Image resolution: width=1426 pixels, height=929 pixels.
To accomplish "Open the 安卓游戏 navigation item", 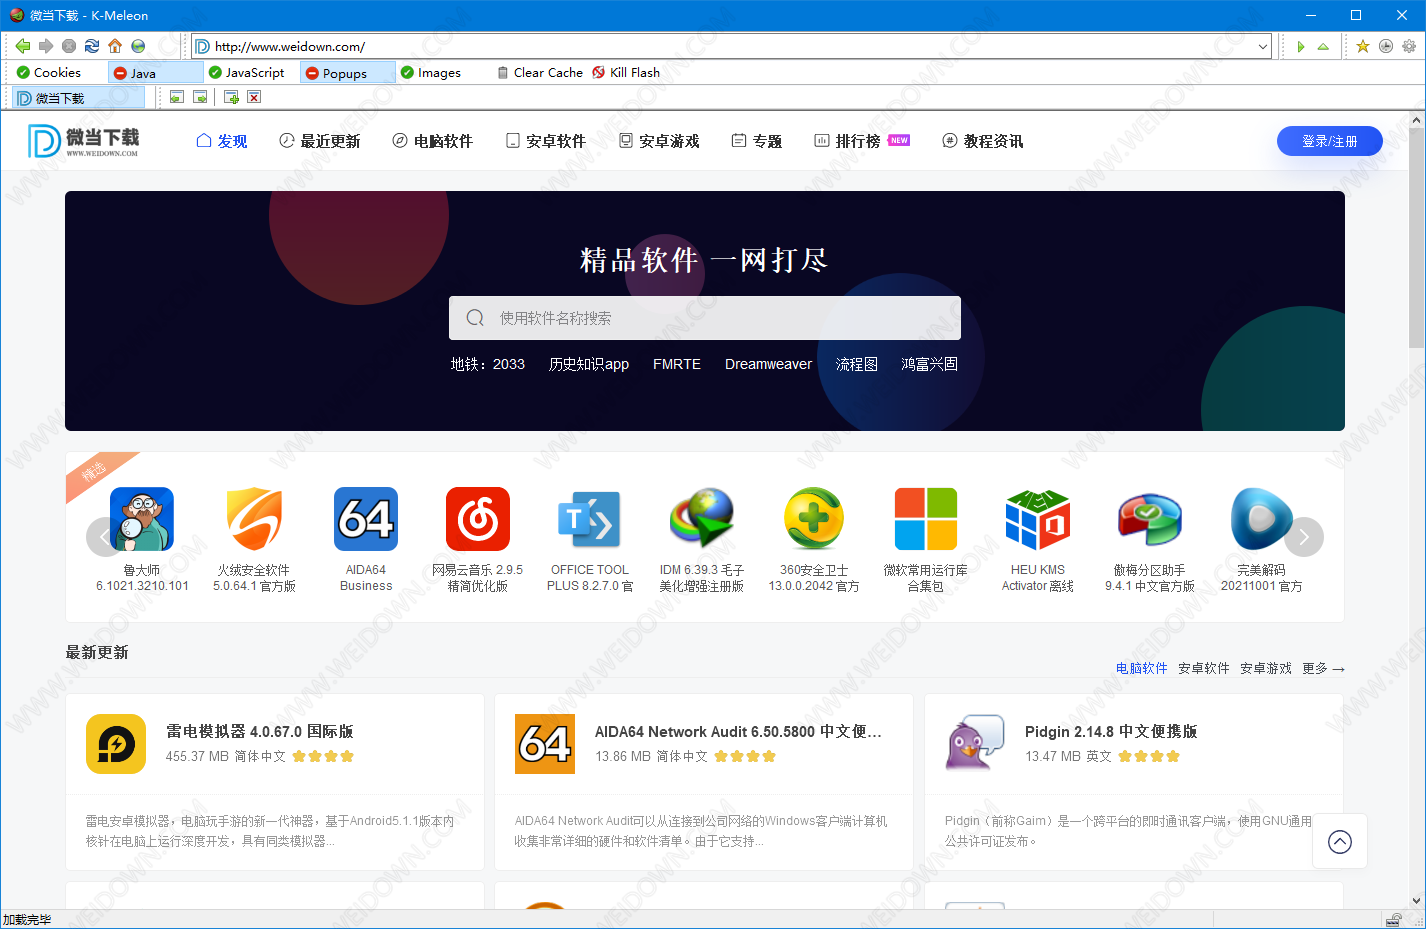I will click(659, 141).
